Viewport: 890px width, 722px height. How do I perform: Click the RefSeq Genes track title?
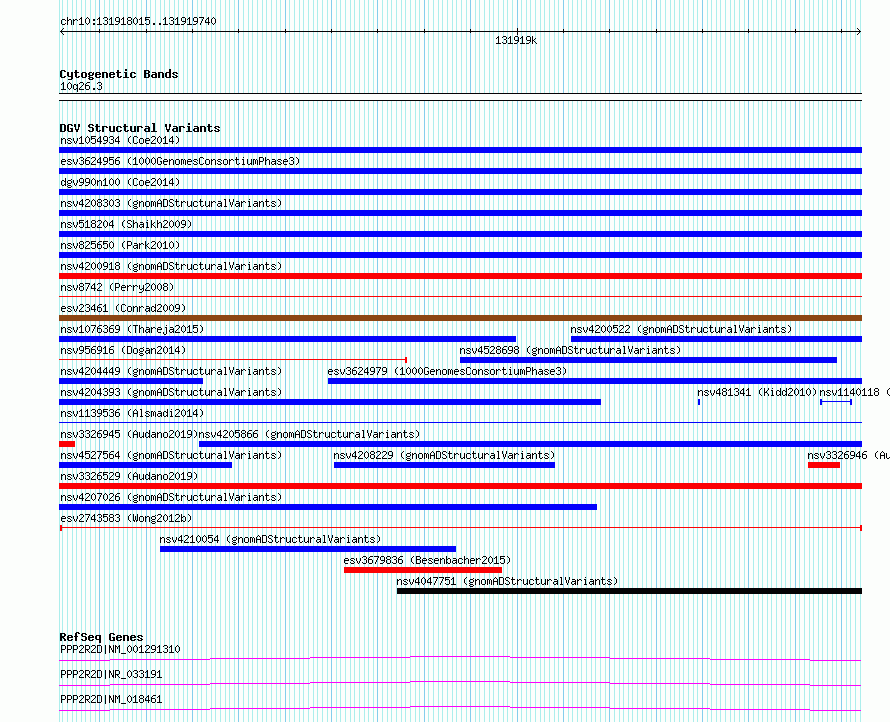[101, 637]
